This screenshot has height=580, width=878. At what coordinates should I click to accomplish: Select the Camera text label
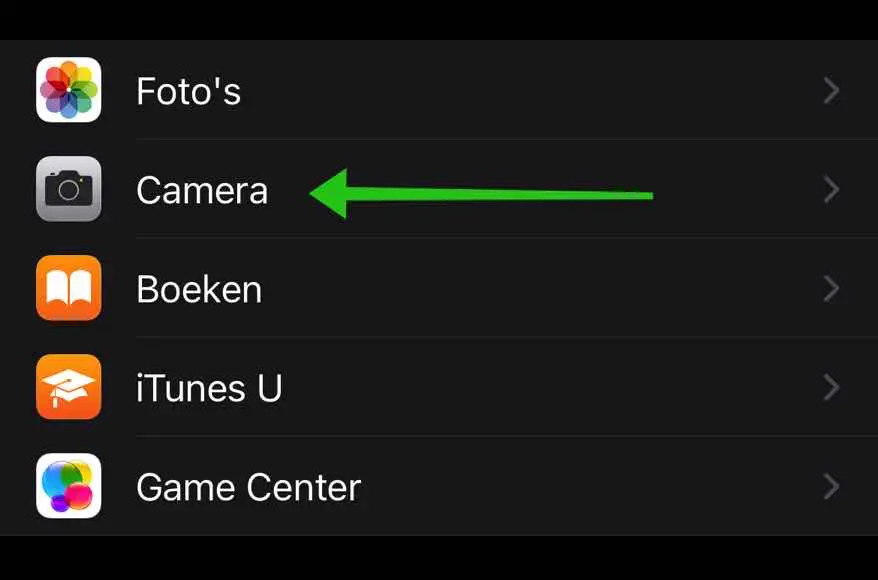pyautogui.click(x=202, y=190)
